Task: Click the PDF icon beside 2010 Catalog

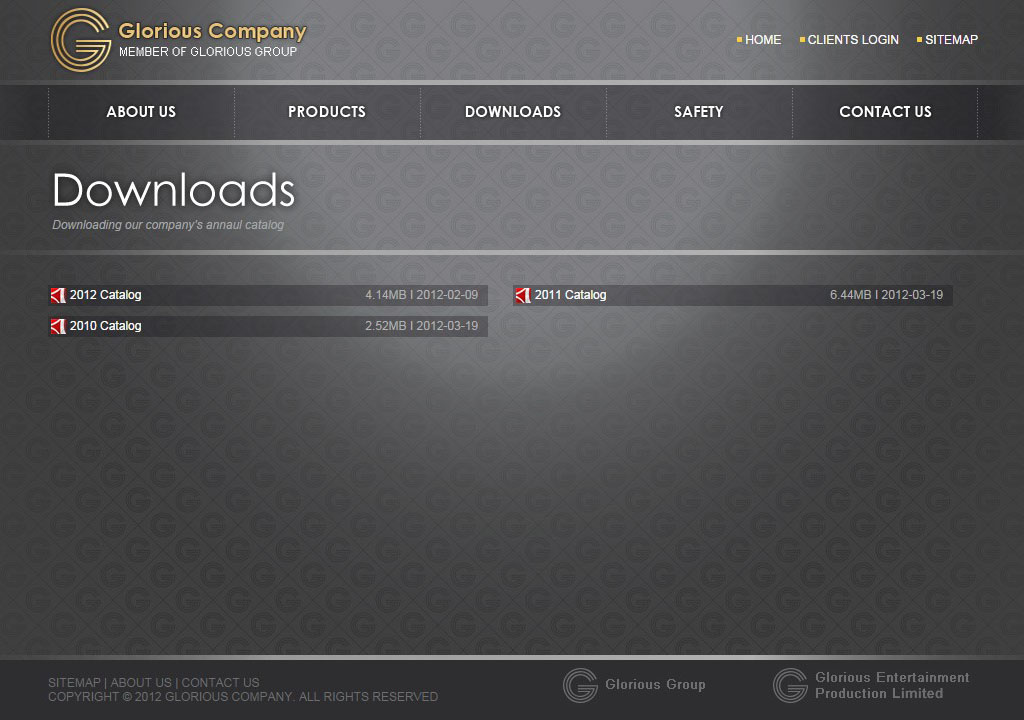Action: coord(58,326)
